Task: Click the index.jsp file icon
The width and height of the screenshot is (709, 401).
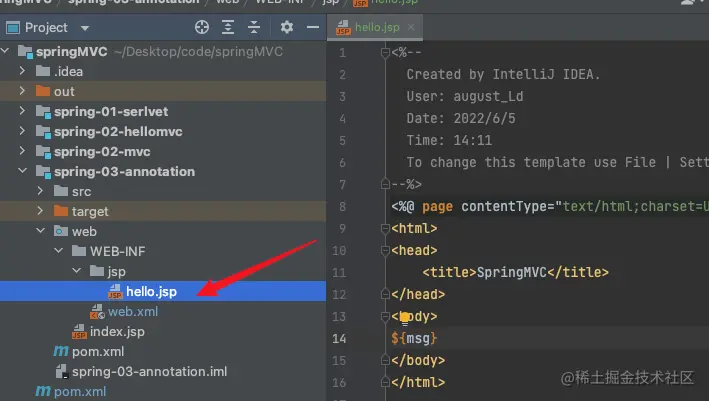Action: click(79, 331)
